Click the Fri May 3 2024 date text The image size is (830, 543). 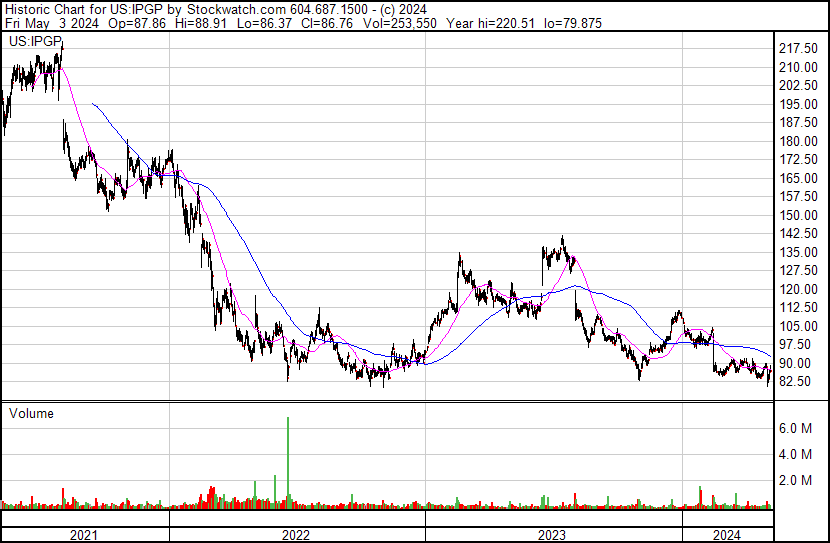[x=51, y=23]
